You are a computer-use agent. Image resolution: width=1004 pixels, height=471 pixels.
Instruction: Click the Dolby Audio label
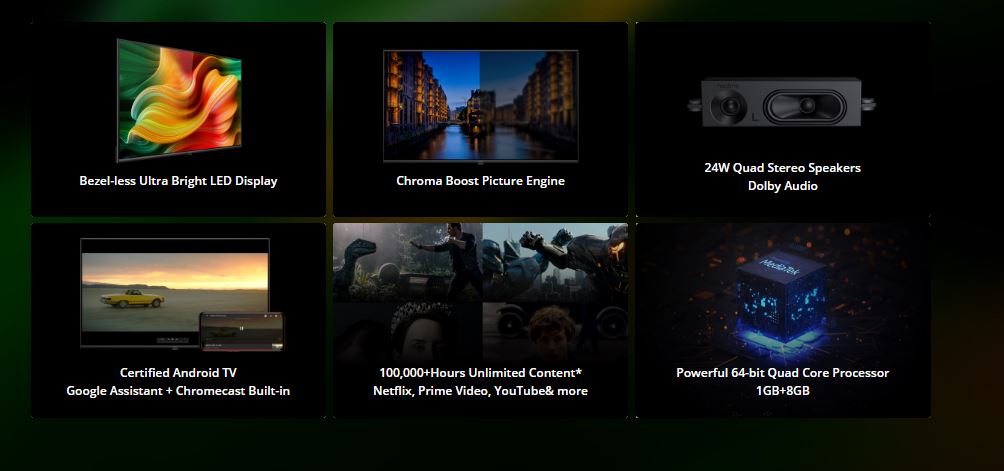pyautogui.click(x=782, y=186)
